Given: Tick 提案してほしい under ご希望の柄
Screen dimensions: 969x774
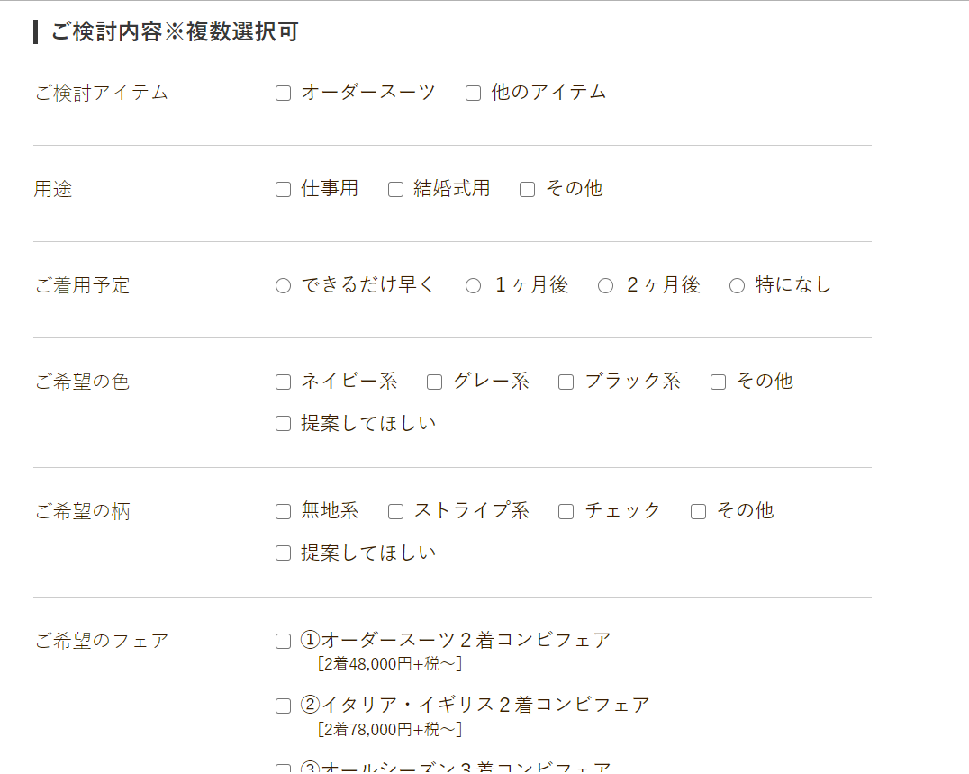Looking at the screenshot, I should coord(283,553).
